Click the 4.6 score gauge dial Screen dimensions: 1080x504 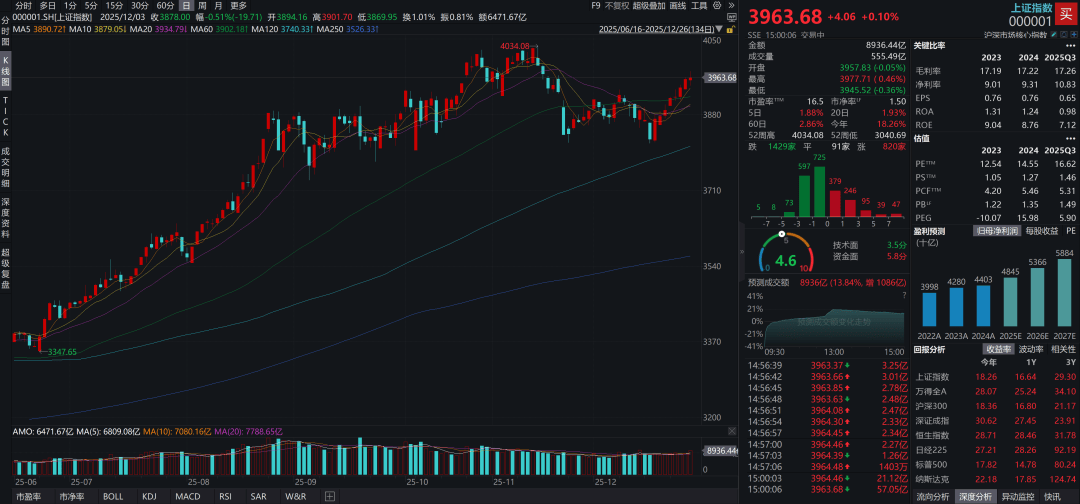[x=778, y=257]
